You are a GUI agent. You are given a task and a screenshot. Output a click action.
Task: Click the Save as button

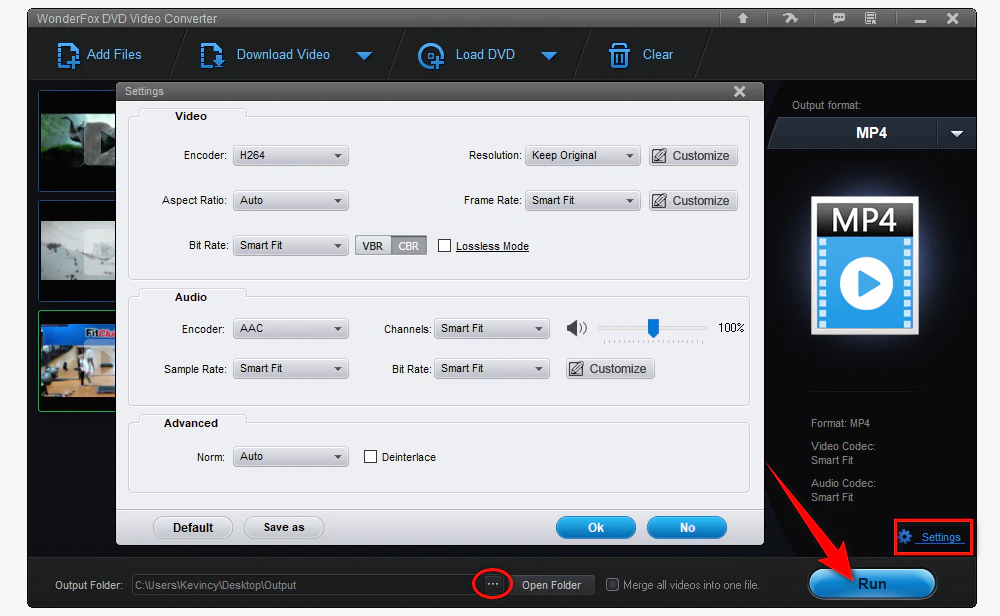tap(284, 527)
